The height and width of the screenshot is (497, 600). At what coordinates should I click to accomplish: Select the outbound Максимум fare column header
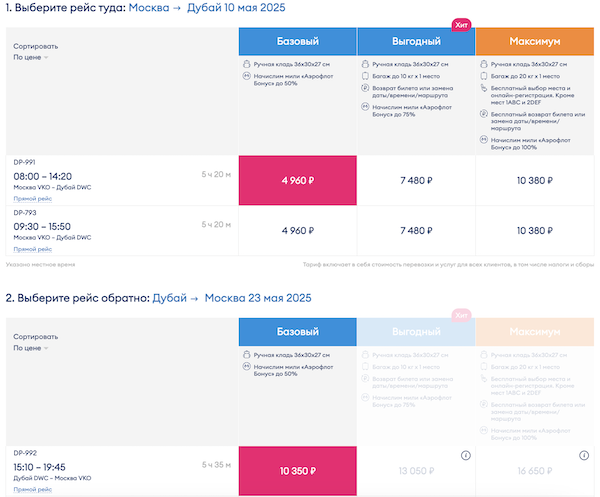535,41
